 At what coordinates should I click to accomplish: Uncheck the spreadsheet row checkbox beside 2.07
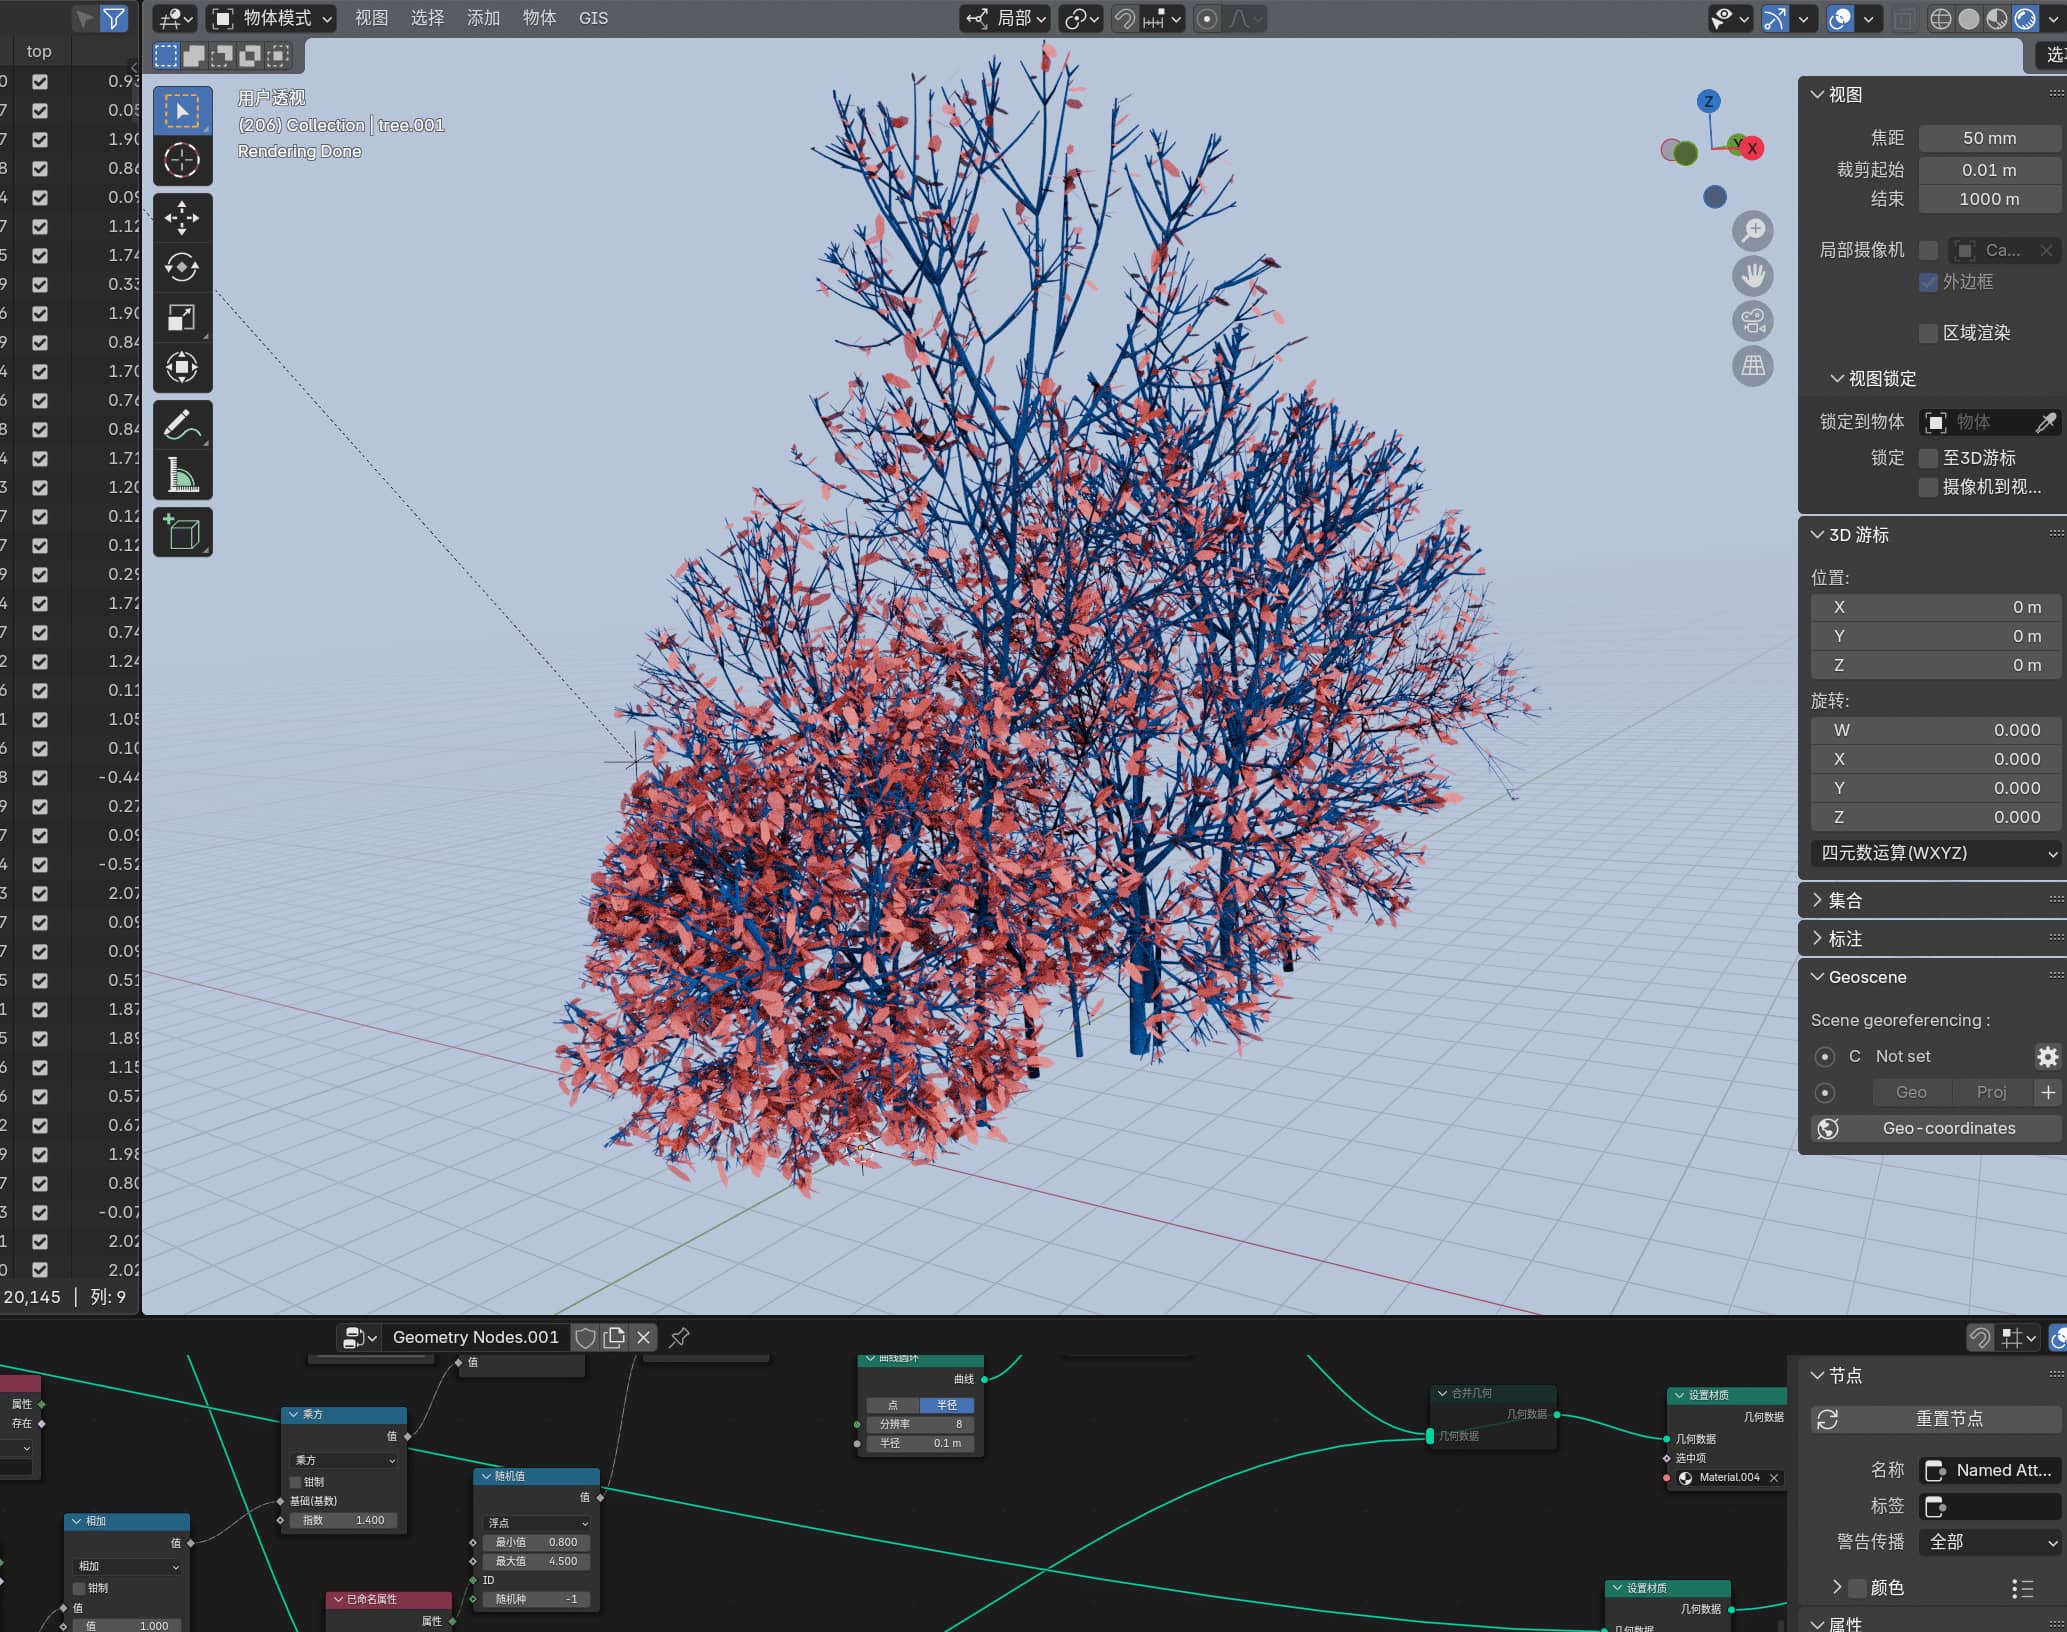(x=40, y=893)
